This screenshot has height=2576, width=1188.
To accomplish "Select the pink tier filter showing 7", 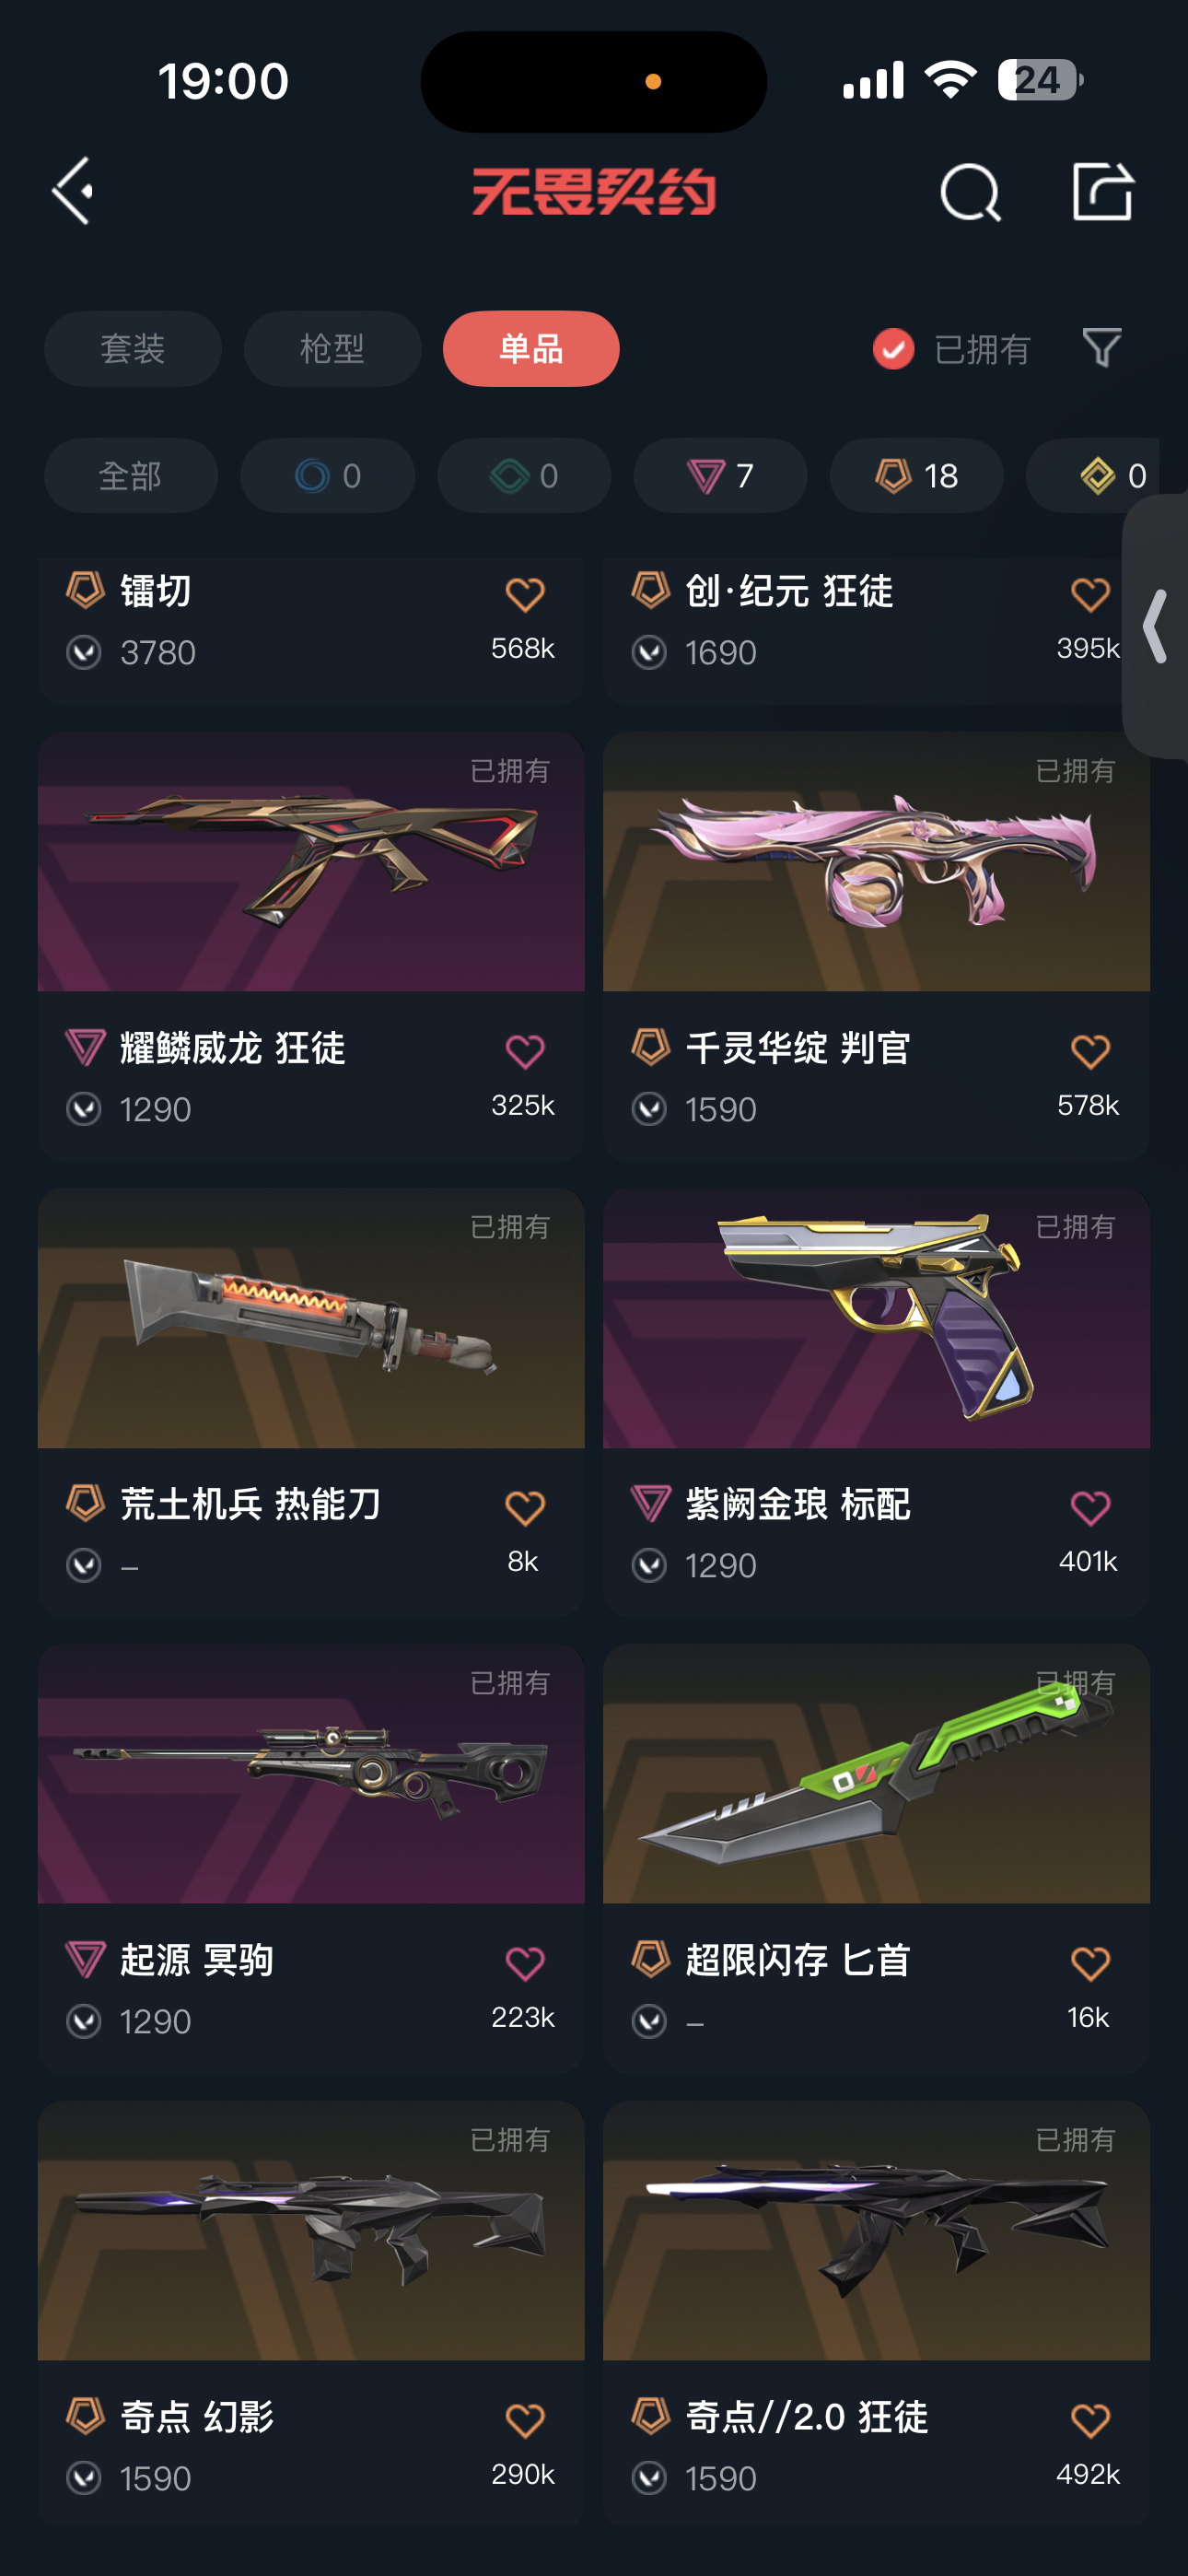I will tap(720, 475).
